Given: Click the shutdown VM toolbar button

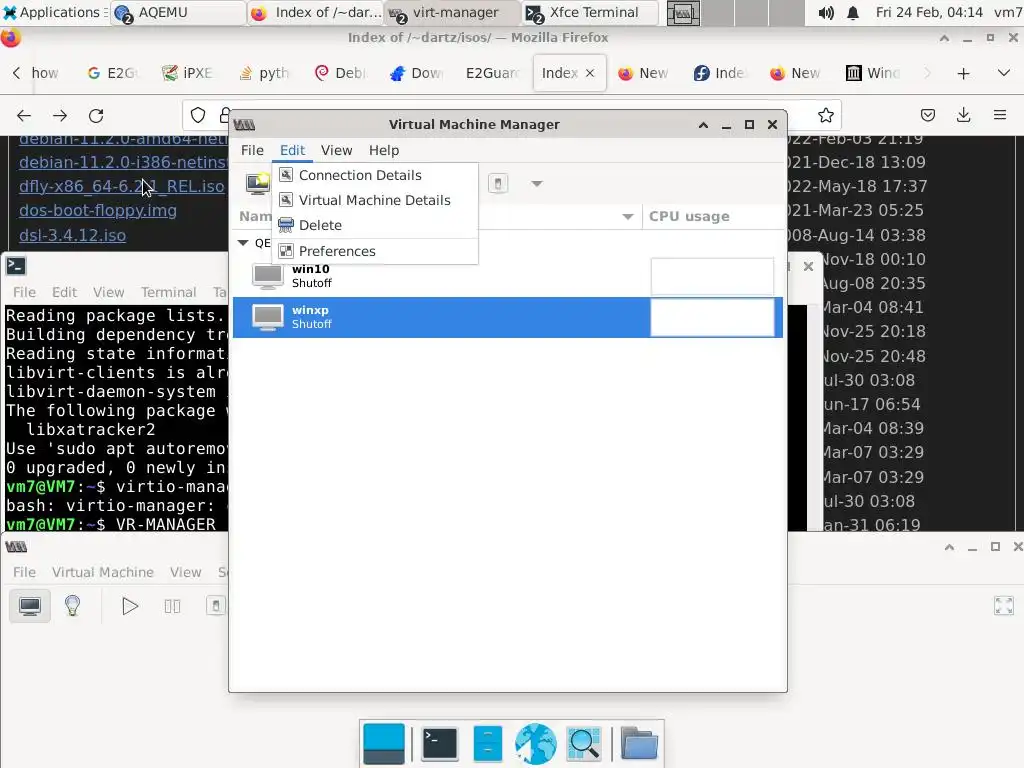Looking at the screenshot, I should pyautogui.click(x=498, y=184).
